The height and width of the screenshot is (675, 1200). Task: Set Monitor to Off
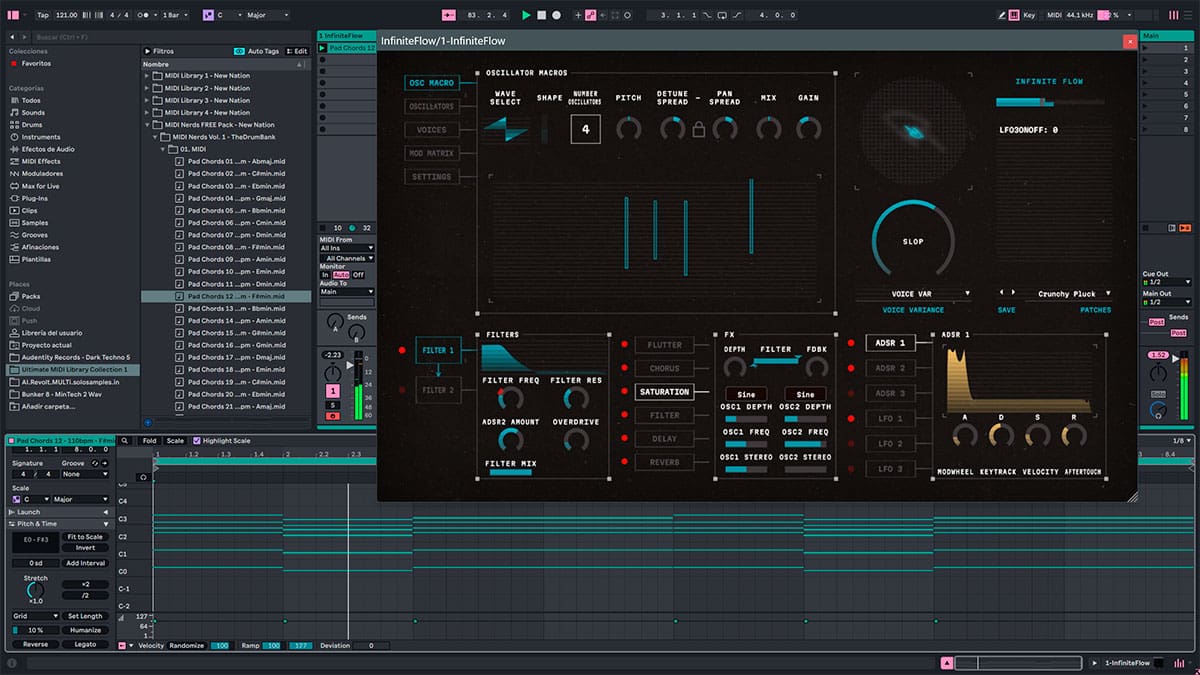[x=358, y=275]
